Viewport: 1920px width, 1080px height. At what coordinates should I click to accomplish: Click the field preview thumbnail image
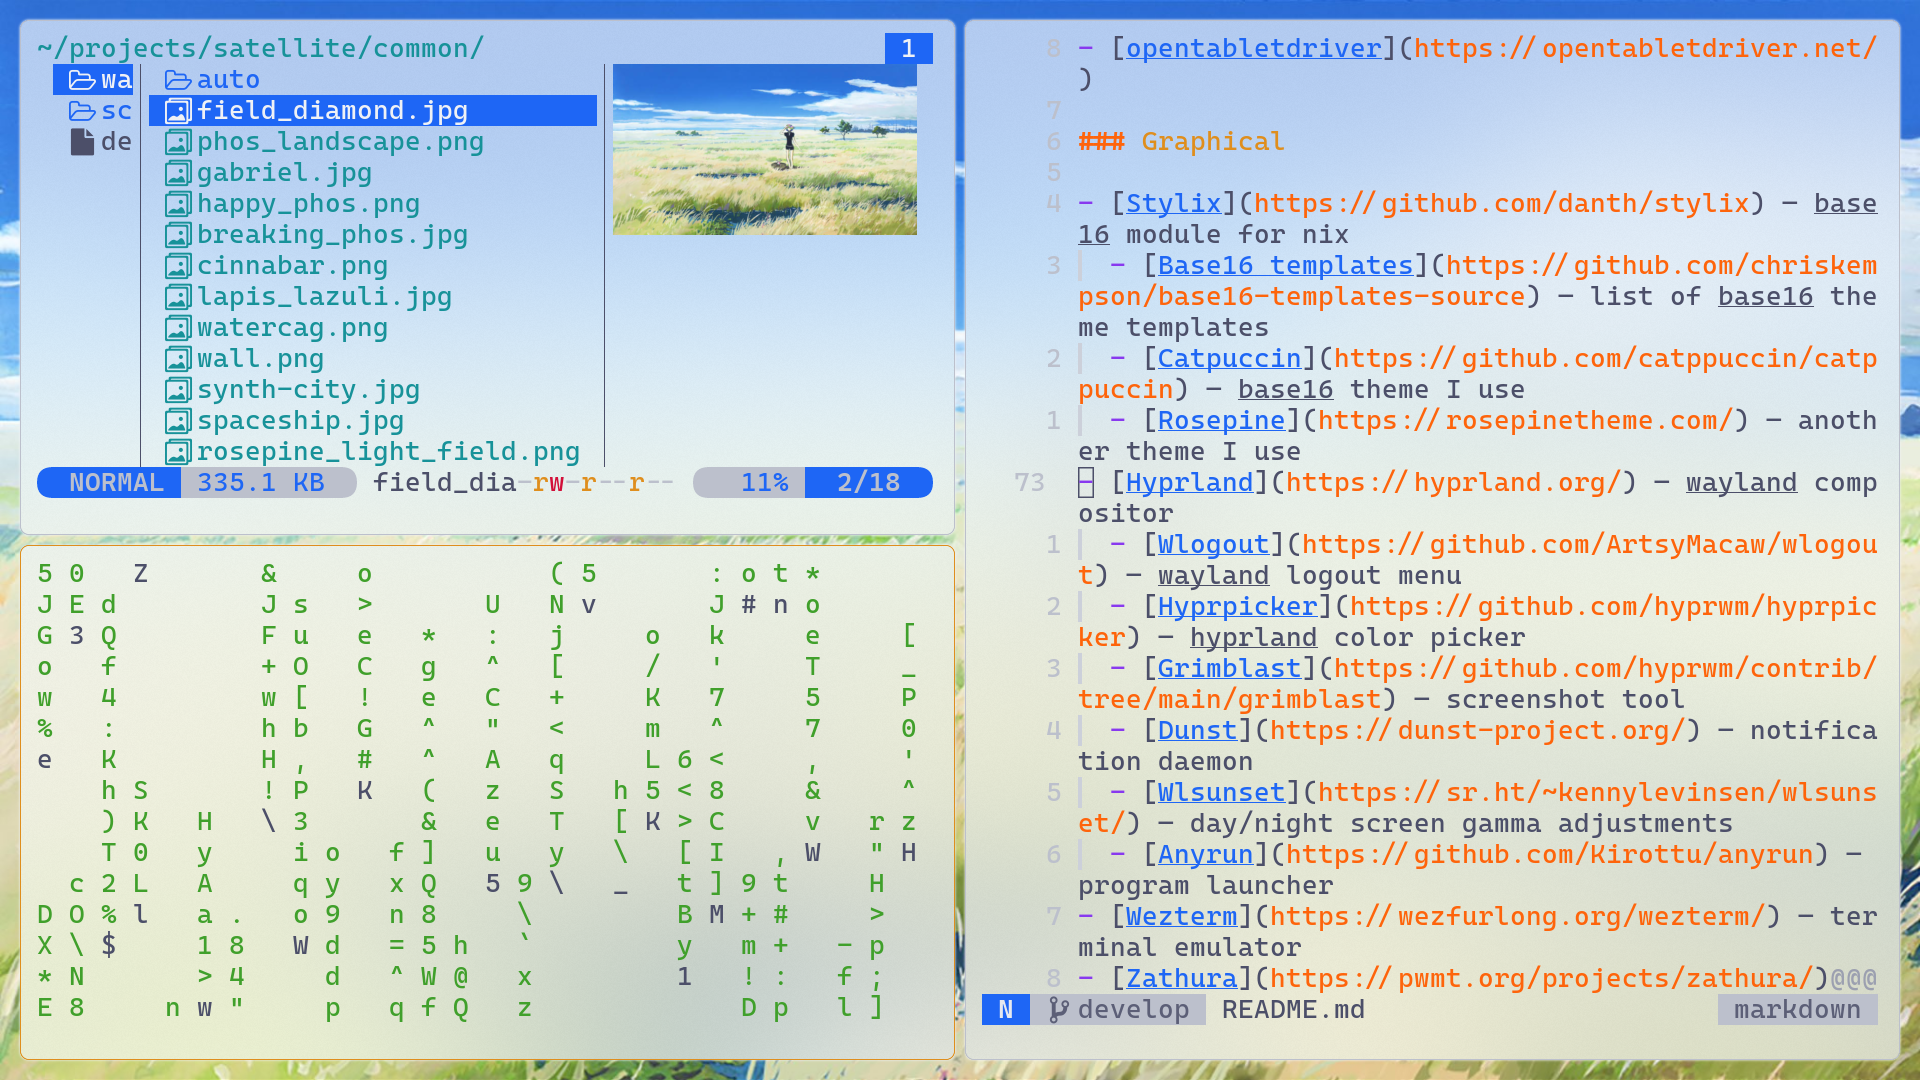pos(765,150)
